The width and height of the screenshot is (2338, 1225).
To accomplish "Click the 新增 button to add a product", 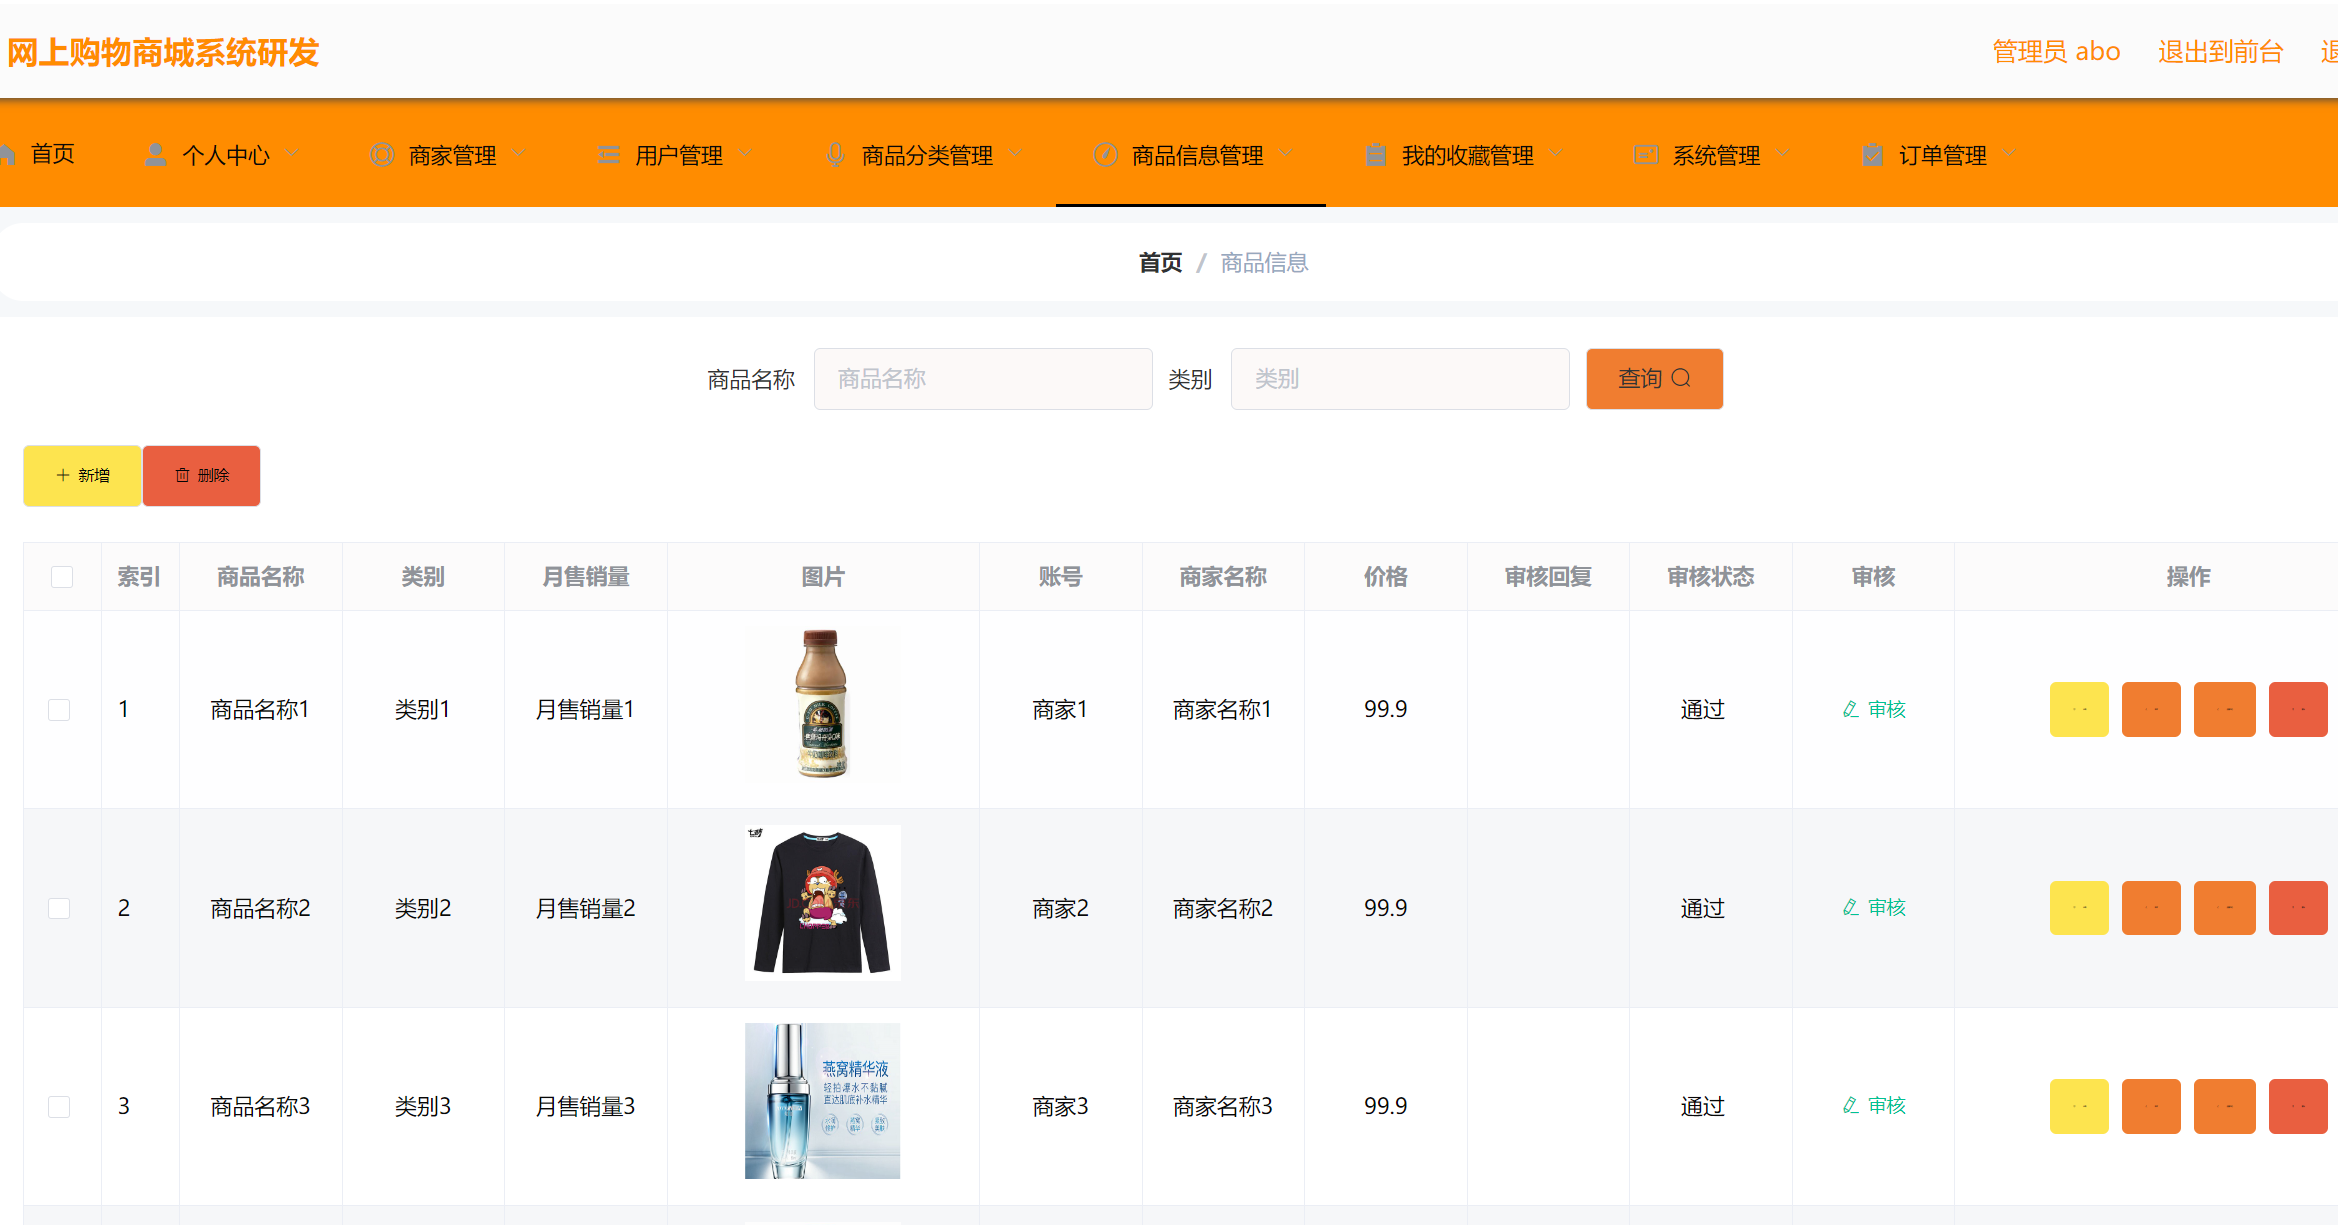I will (82, 475).
